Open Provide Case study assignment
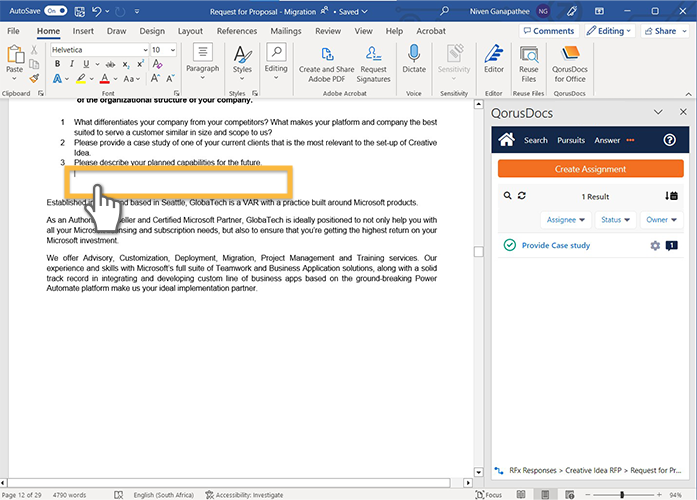The width and height of the screenshot is (697, 500). coord(556,245)
